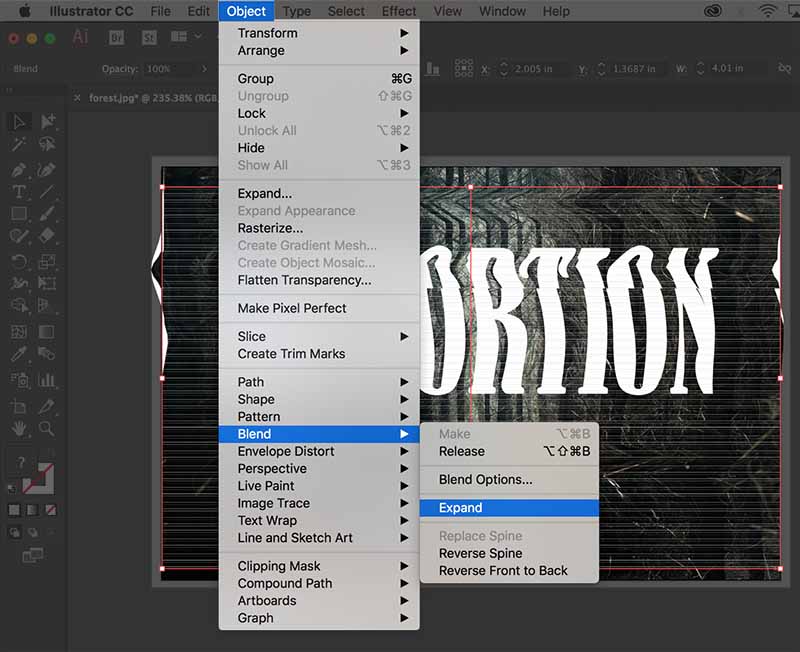Open the Arrange submenu
Screen dimensions: 800x652
pyautogui.click(x=319, y=51)
